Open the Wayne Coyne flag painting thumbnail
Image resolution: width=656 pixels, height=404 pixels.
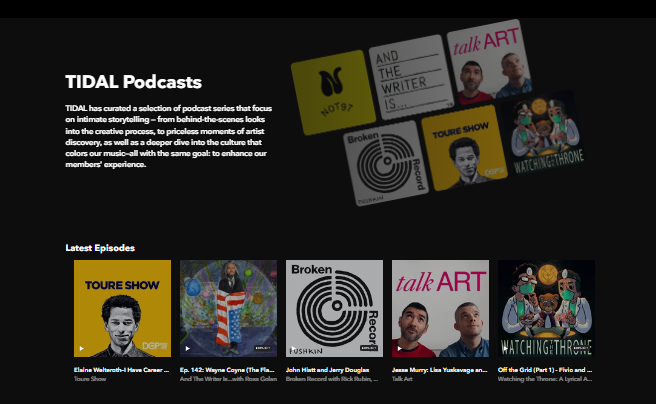[x=228, y=308]
